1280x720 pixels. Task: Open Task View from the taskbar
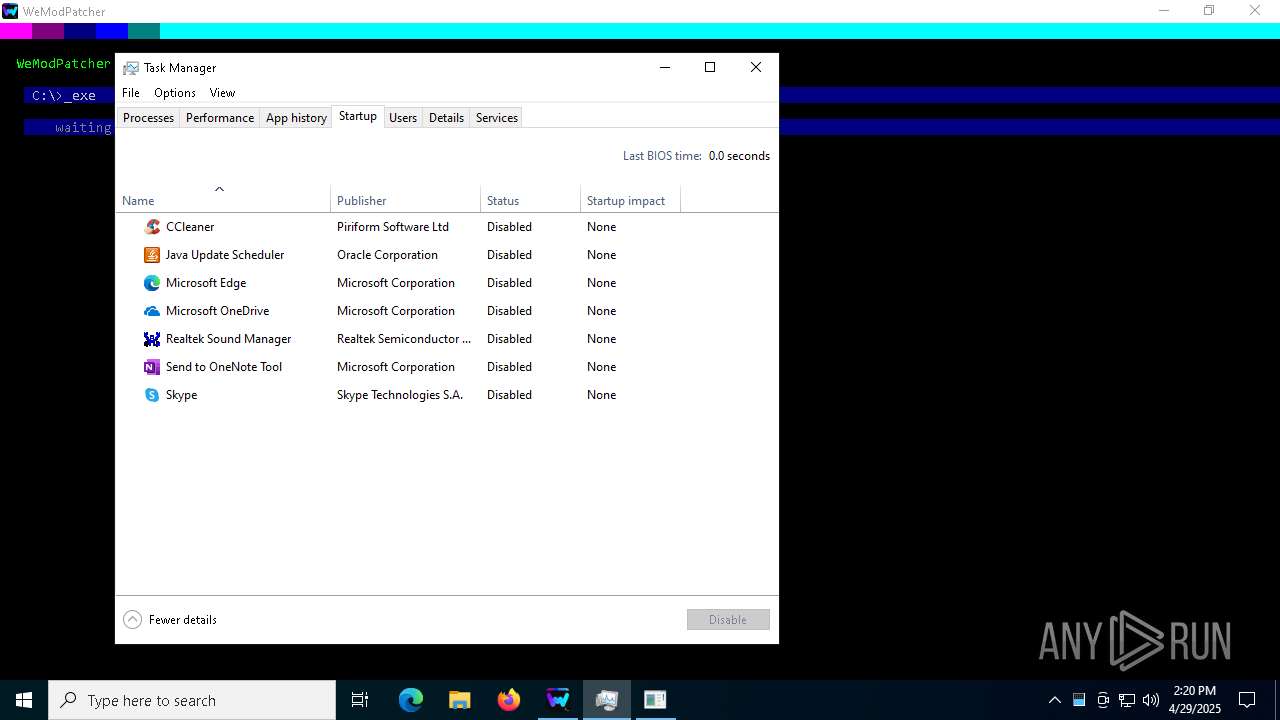(x=360, y=700)
